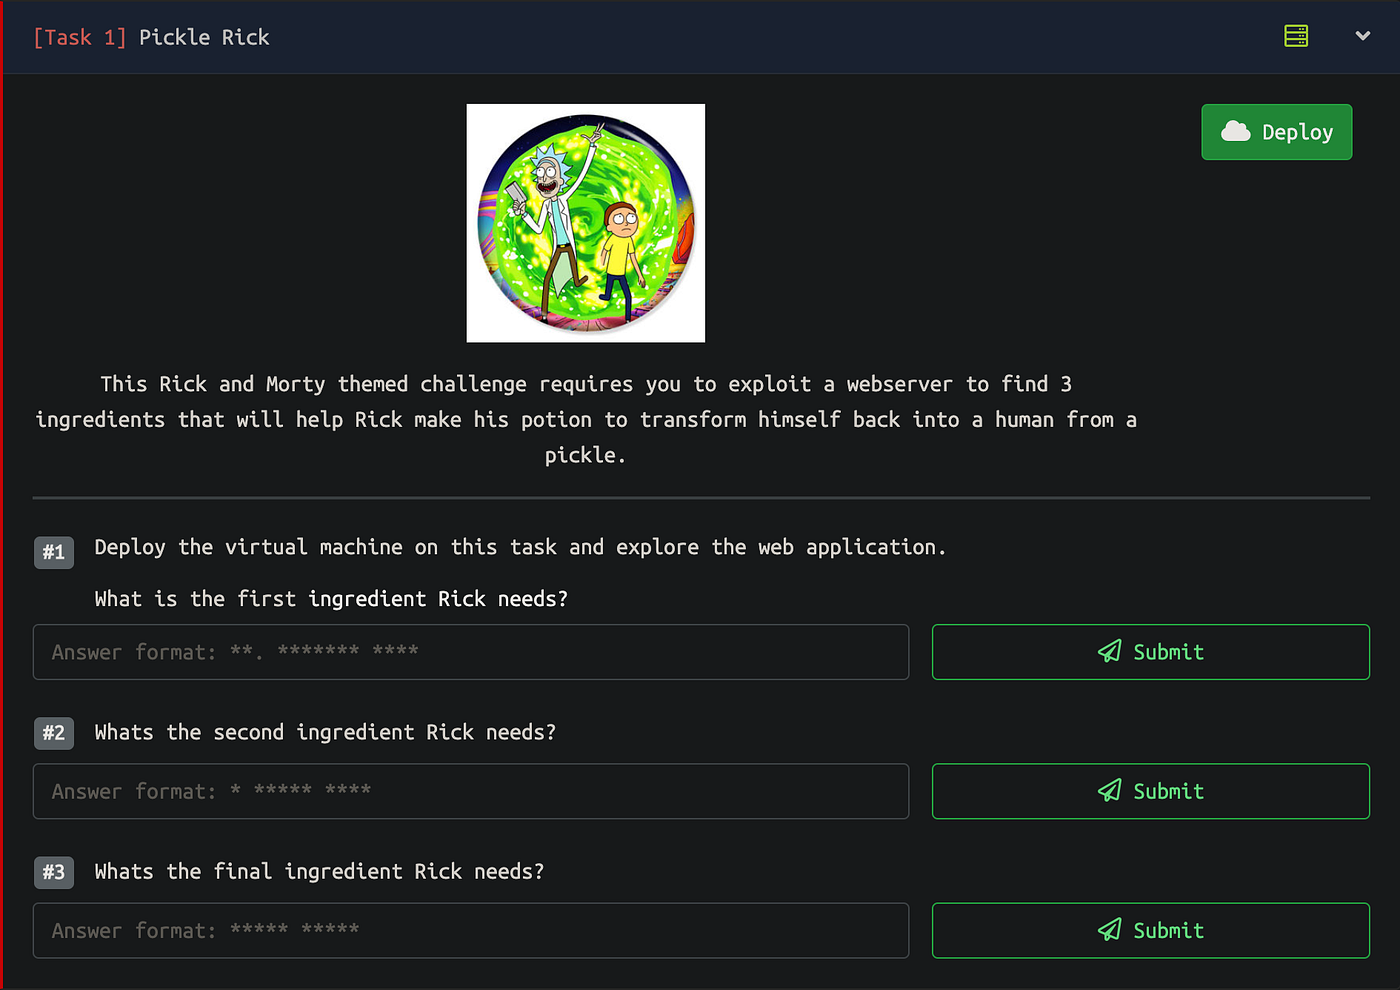Viewport: 1400px width, 990px height.
Task: Focus the final ingredient answer field
Action: 471,930
